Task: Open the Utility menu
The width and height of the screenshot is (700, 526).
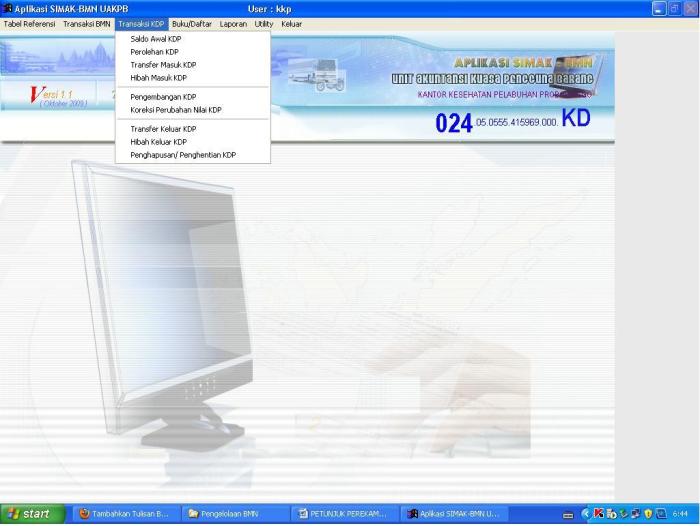Action: (x=264, y=24)
